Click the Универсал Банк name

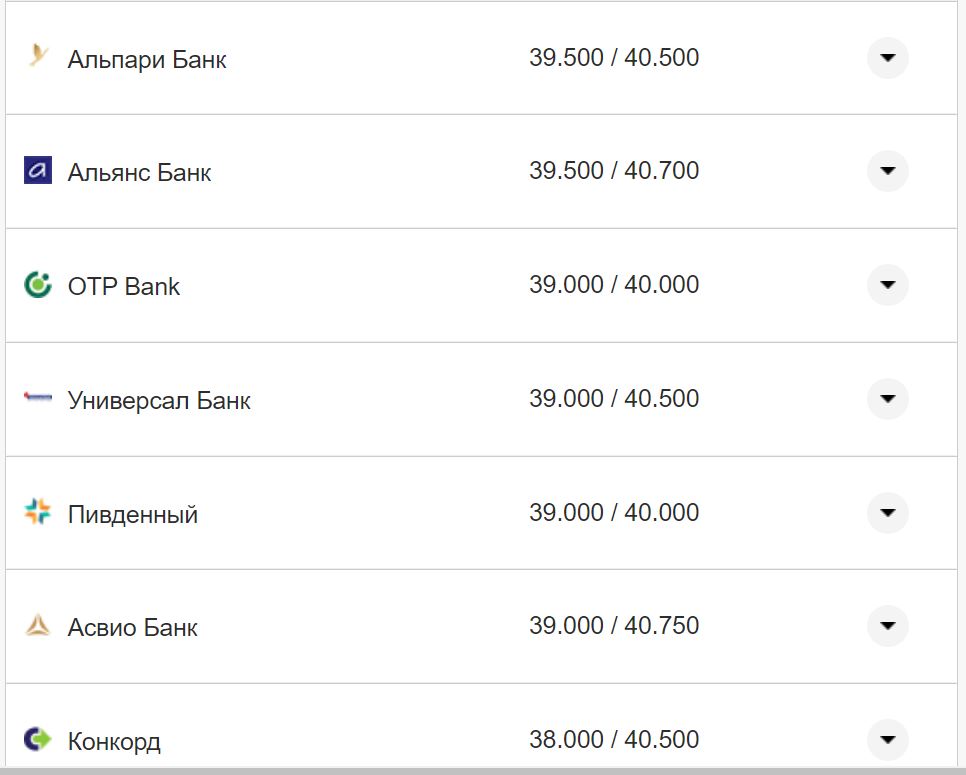click(x=159, y=401)
